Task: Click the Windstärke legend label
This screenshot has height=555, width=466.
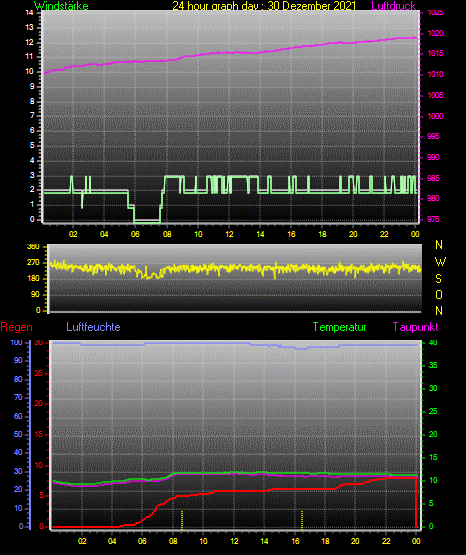Action: coord(61,6)
